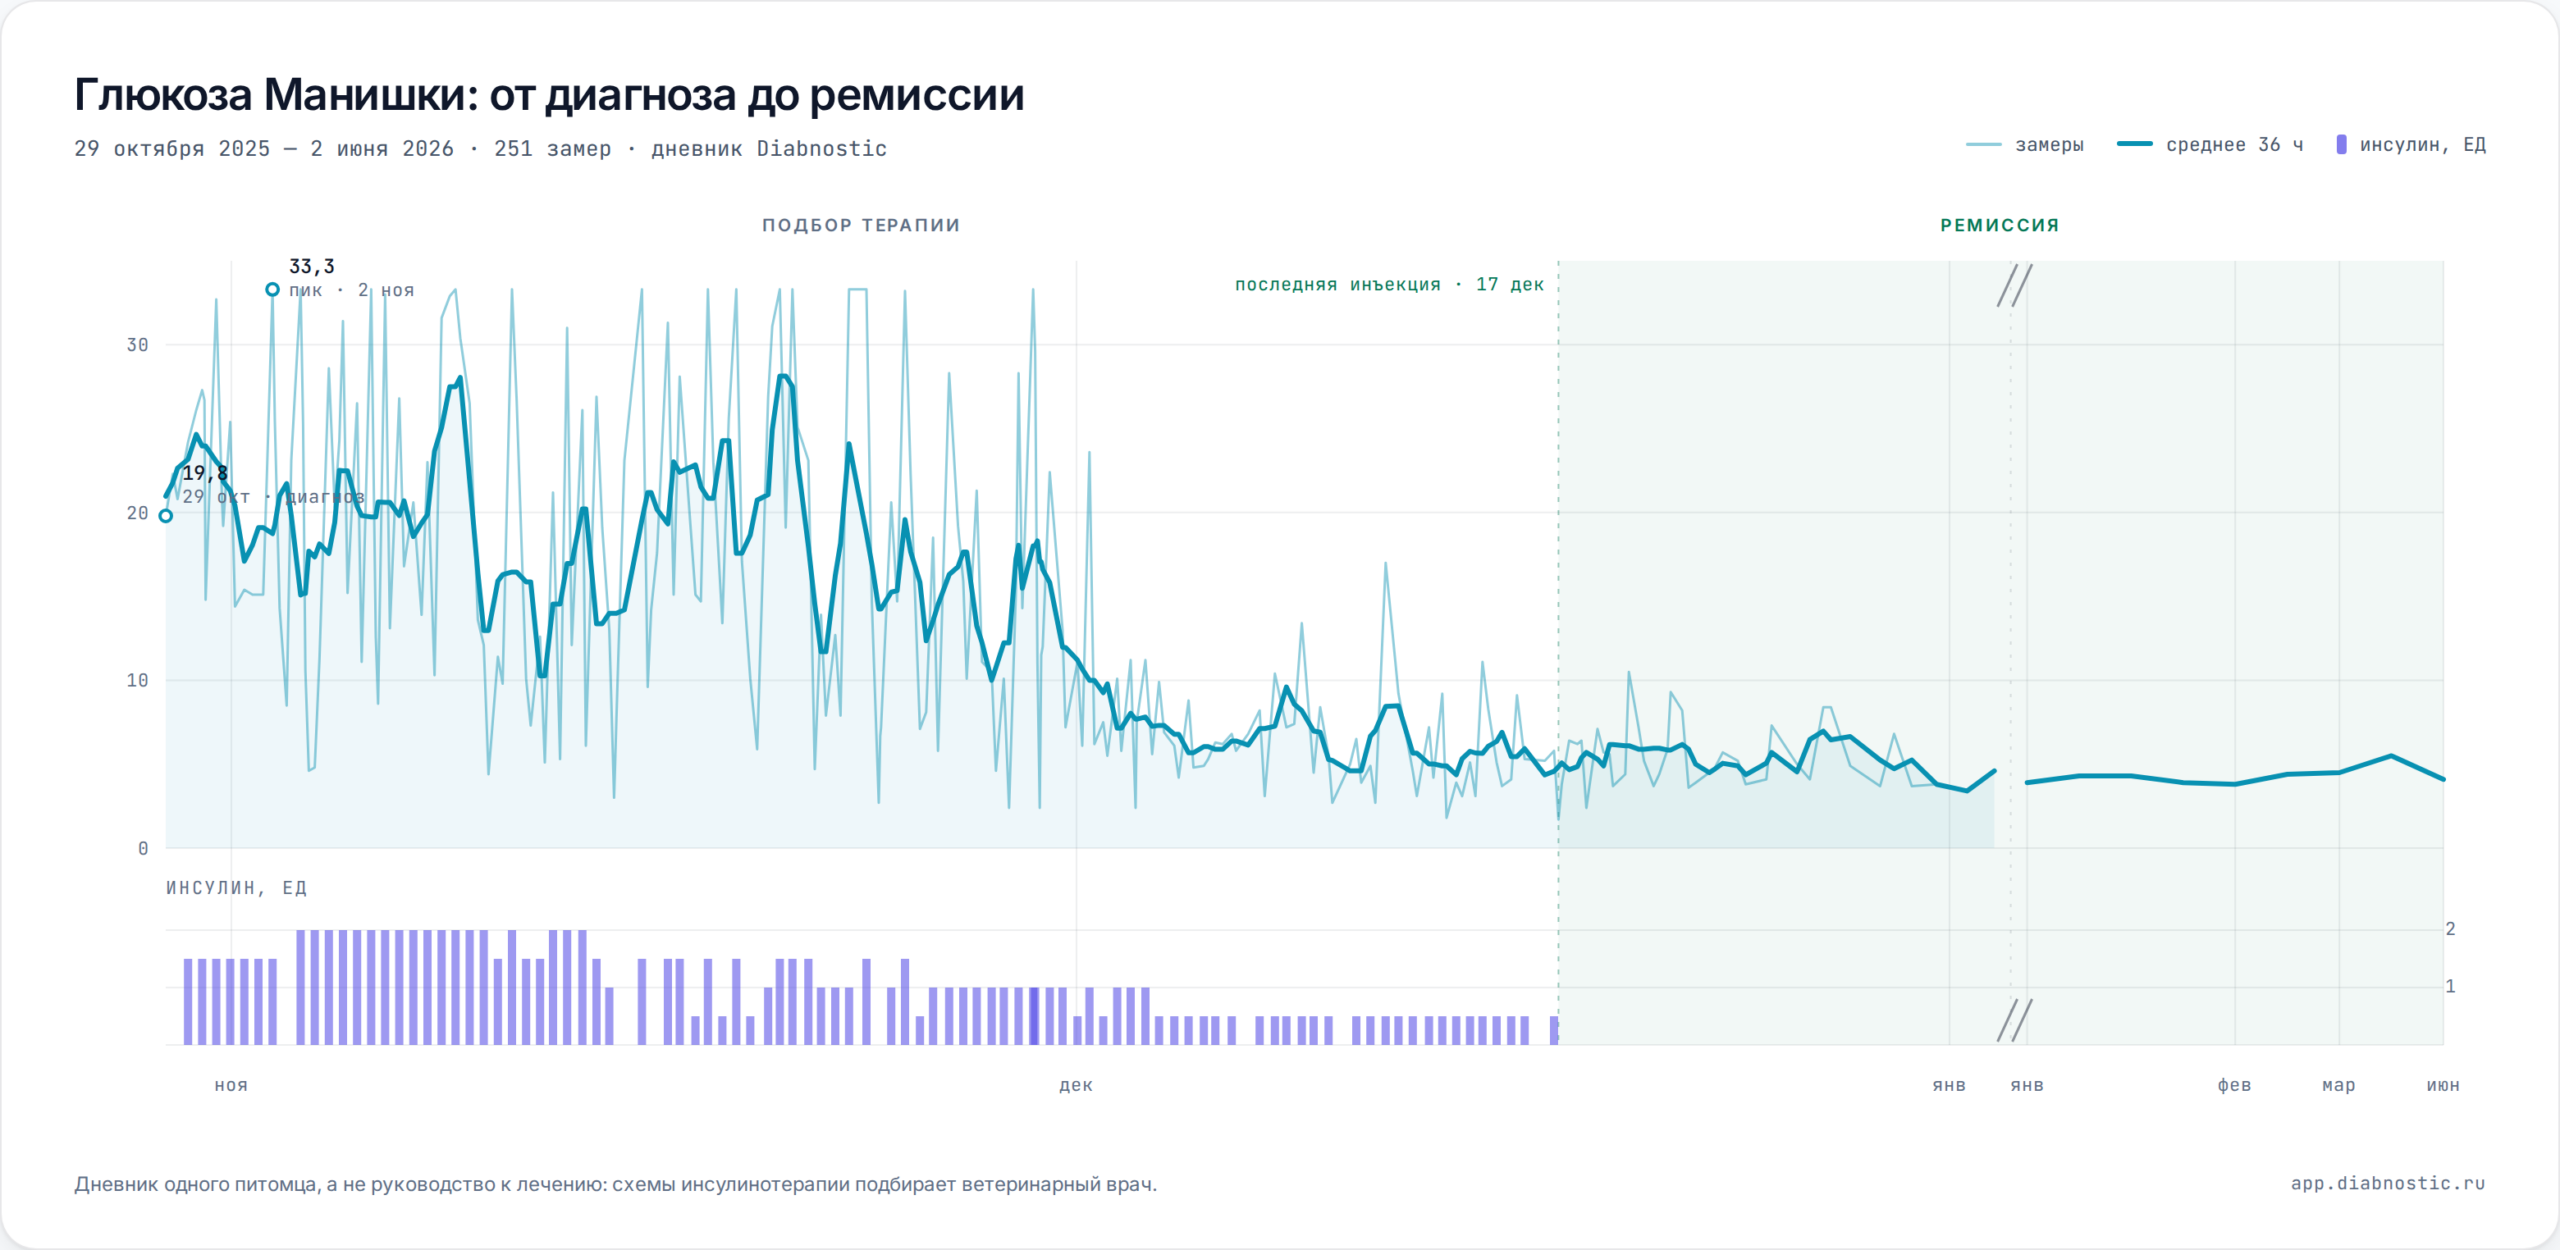Viewport: 2560px width, 1250px height.
Task: Click the 'пик · 2 ноя' annotation
Action: (351, 290)
